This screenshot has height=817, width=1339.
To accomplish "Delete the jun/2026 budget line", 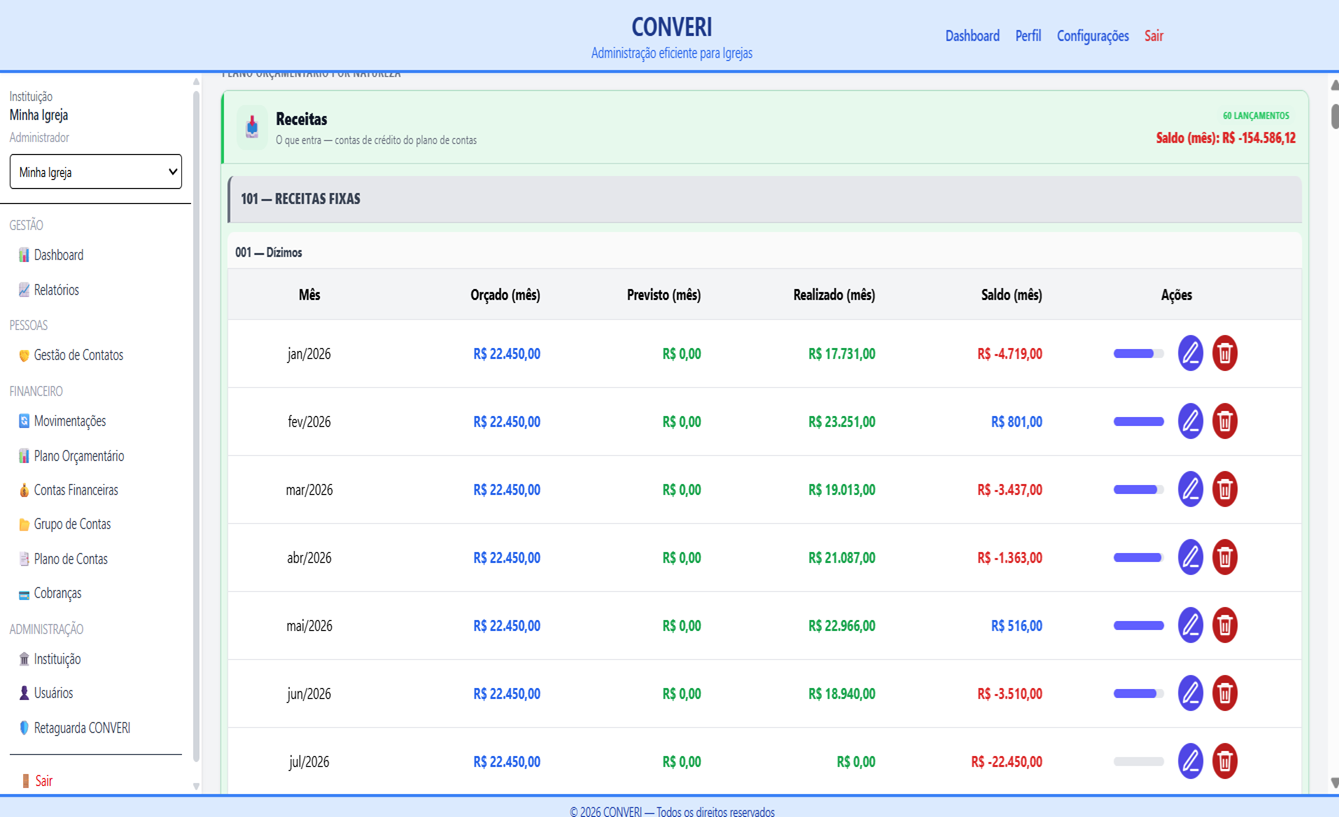I will (x=1224, y=693).
